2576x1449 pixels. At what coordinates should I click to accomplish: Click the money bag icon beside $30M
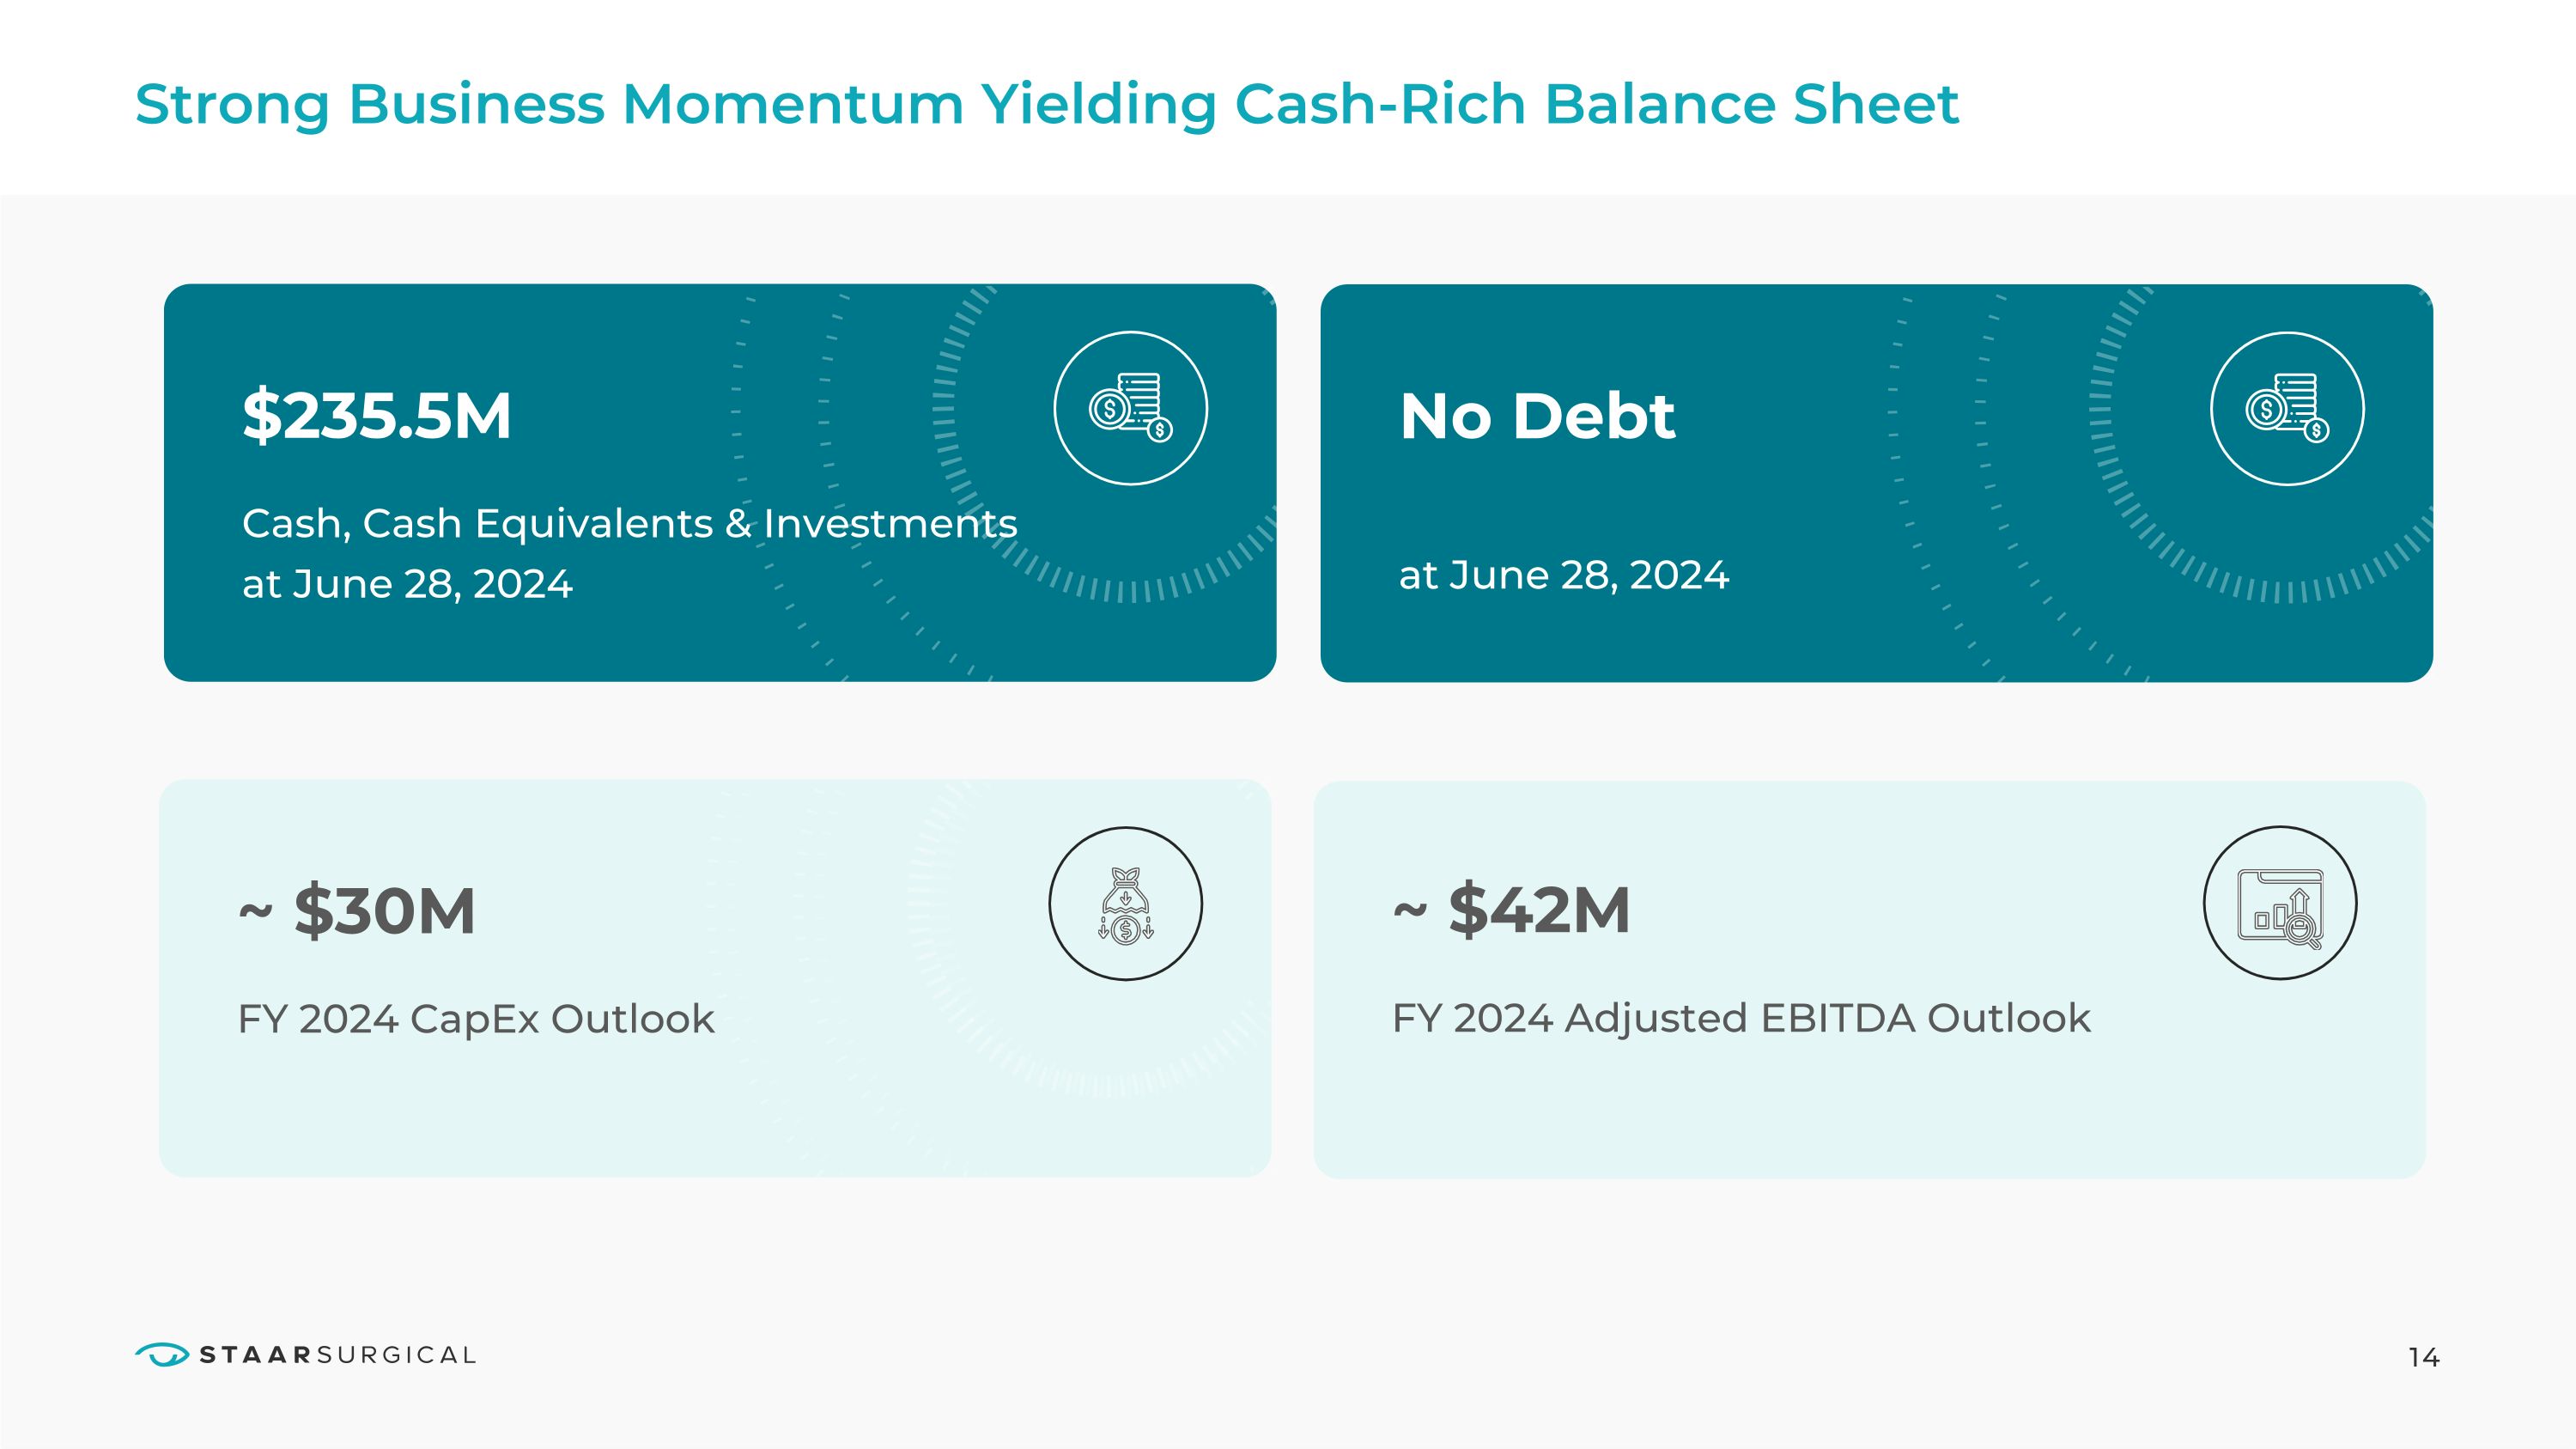point(1125,904)
